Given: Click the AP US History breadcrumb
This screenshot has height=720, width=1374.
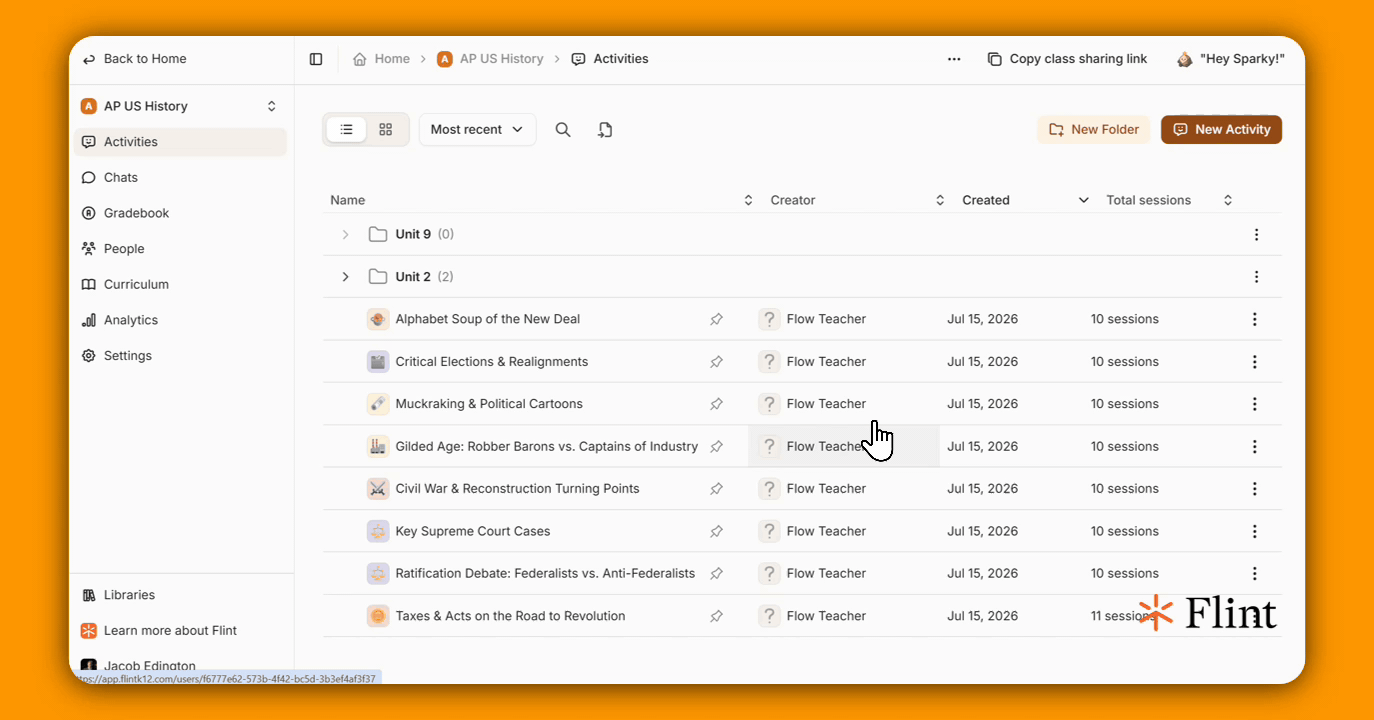Looking at the screenshot, I should tap(490, 59).
